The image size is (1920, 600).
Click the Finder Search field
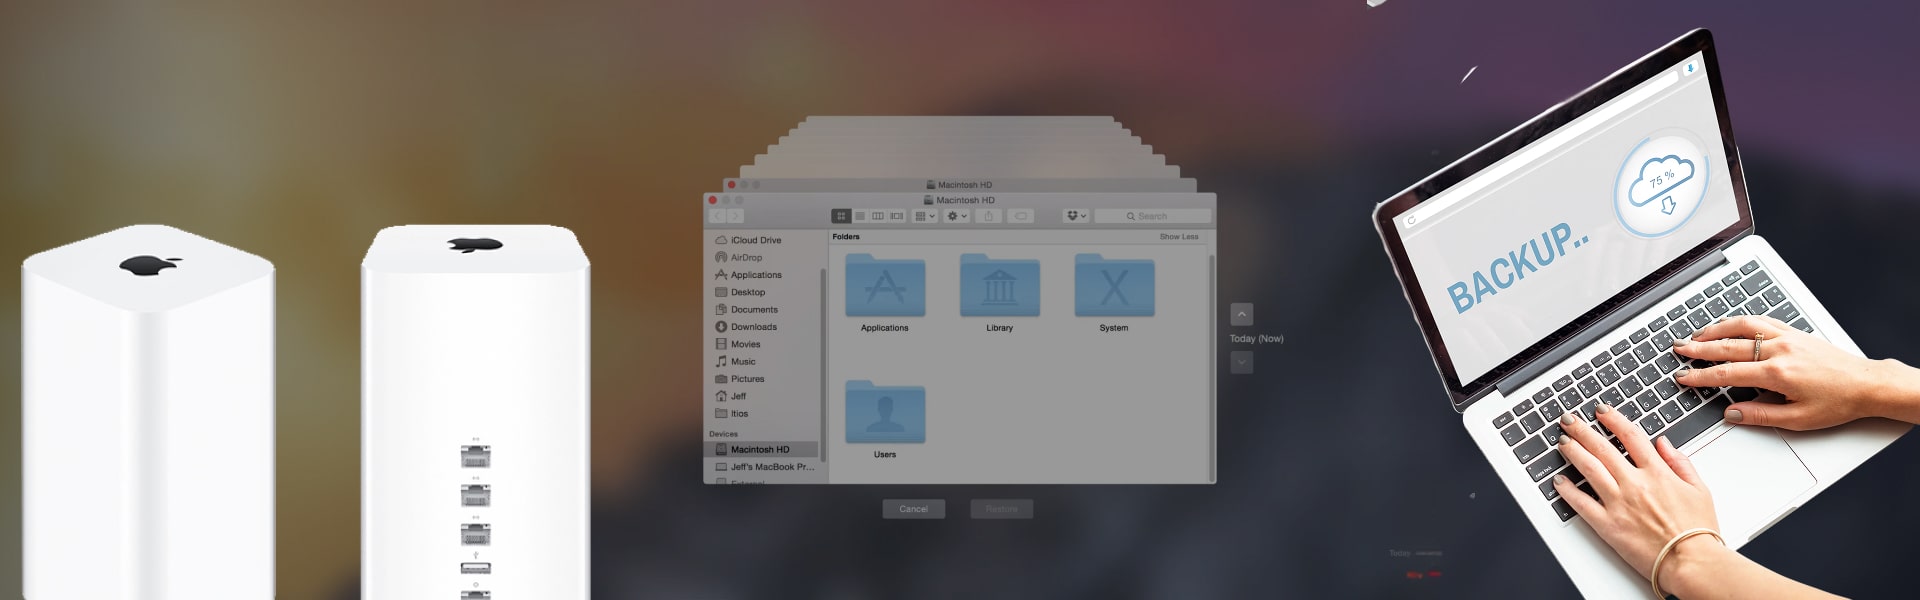coord(1152,216)
